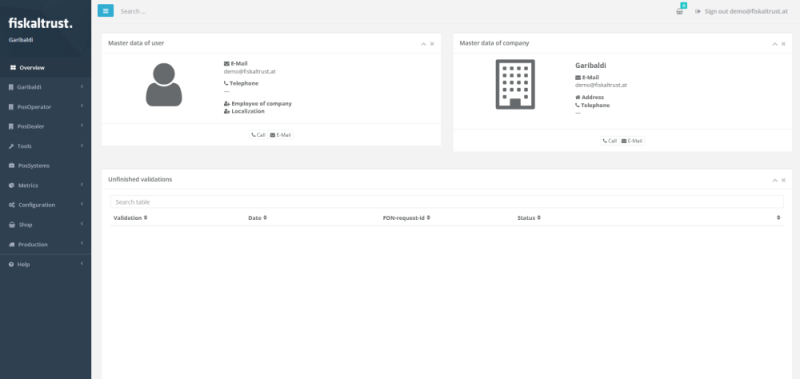Click the Address label in company panel
The height and width of the screenshot is (379, 800).
(x=592, y=97)
